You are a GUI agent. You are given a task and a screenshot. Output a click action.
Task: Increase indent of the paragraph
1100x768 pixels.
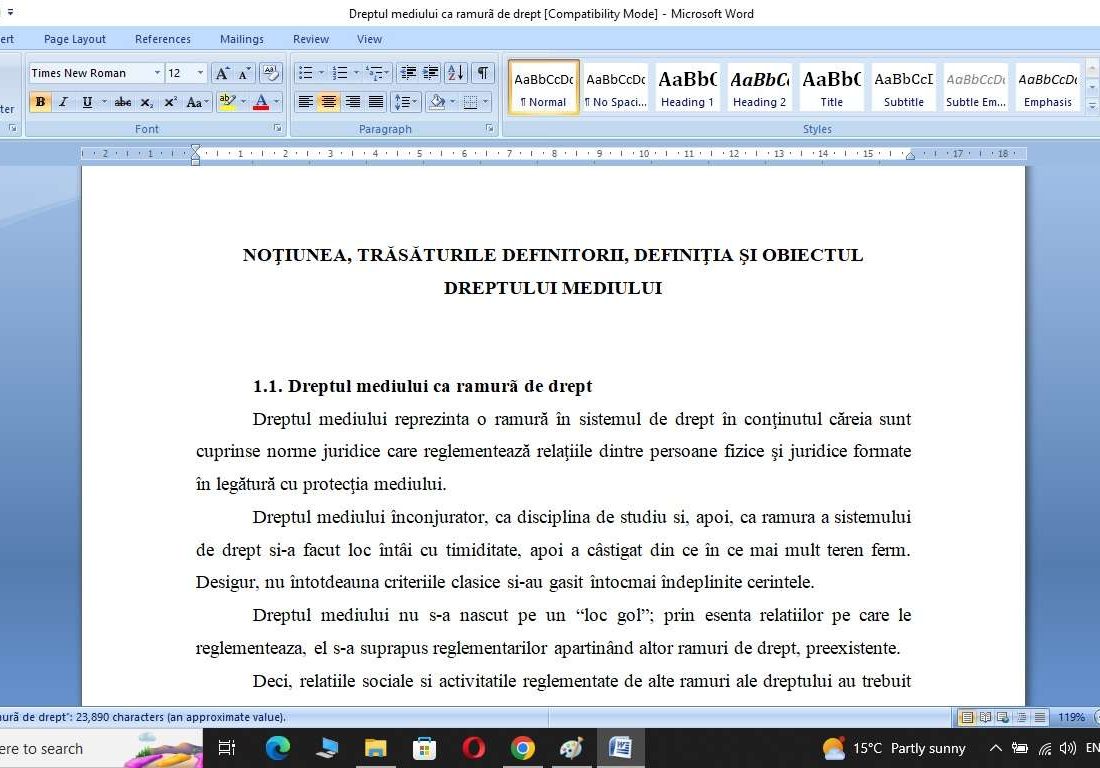pos(430,73)
